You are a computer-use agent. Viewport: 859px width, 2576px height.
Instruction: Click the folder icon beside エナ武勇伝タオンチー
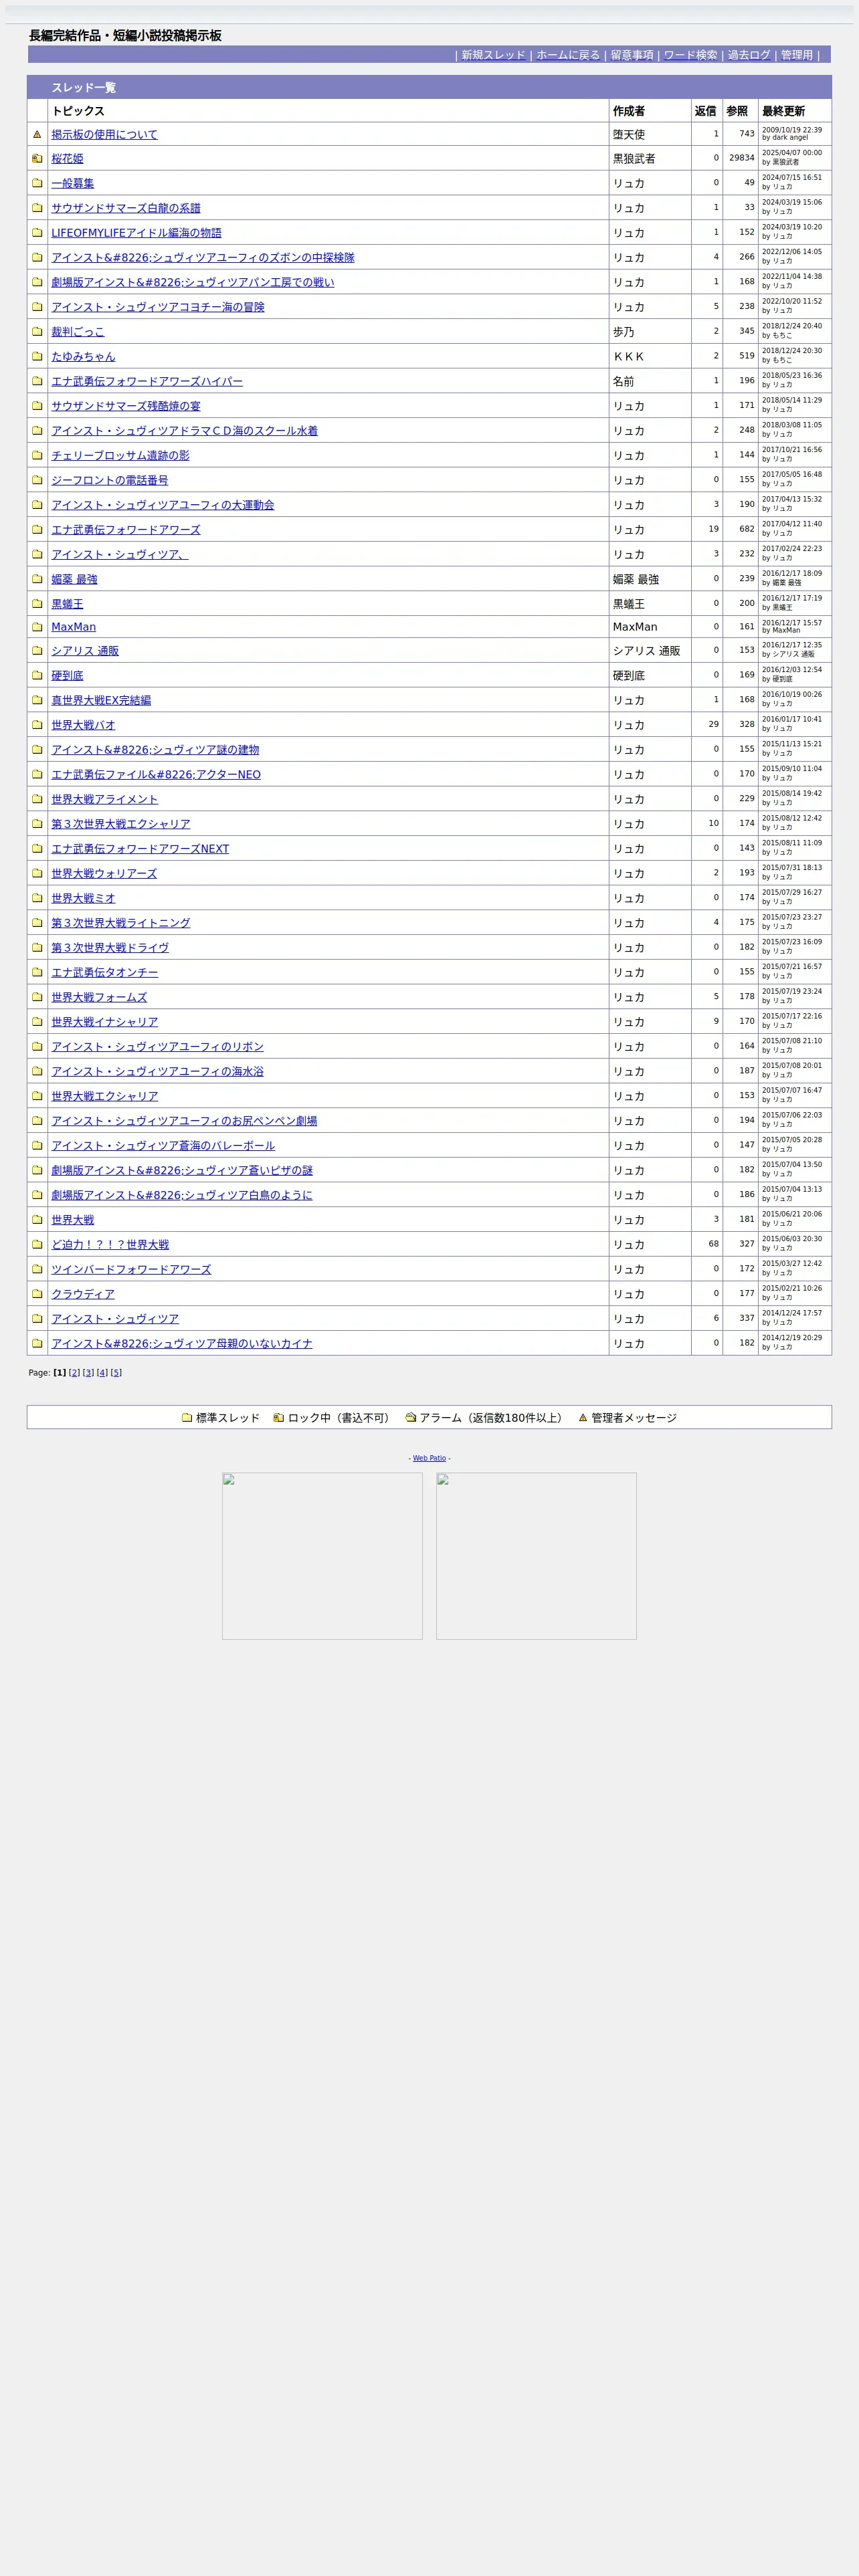coord(37,972)
